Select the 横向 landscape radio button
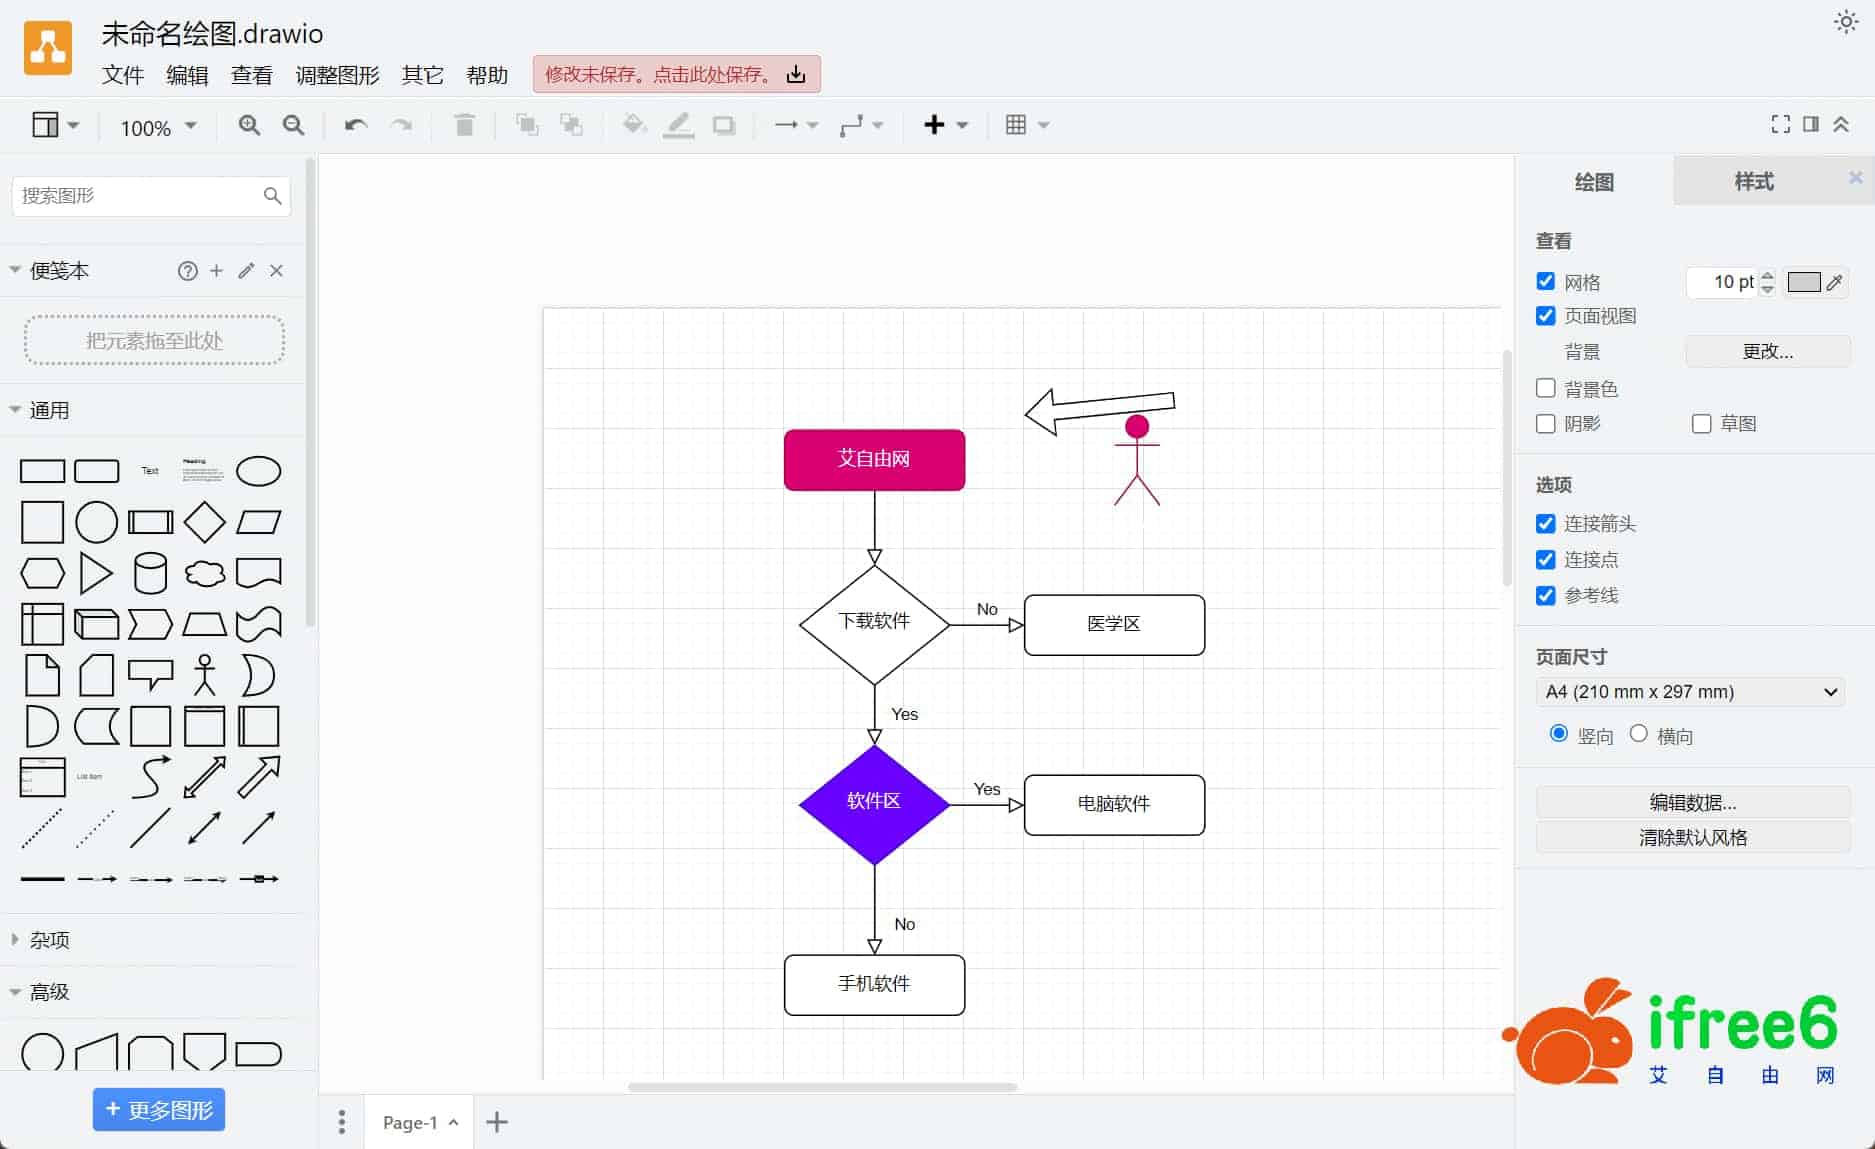The height and width of the screenshot is (1149, 1875). point(1638,734)
